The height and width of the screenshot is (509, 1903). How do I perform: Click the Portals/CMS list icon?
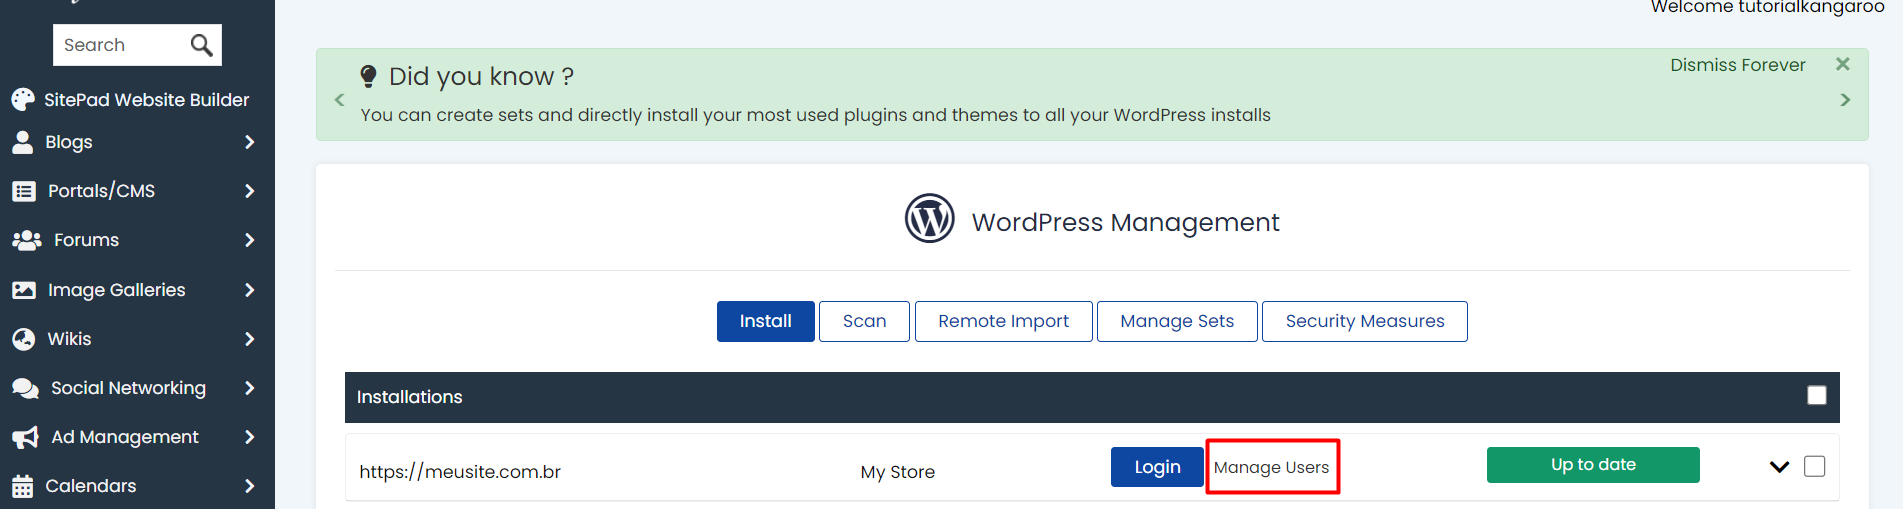24,191
